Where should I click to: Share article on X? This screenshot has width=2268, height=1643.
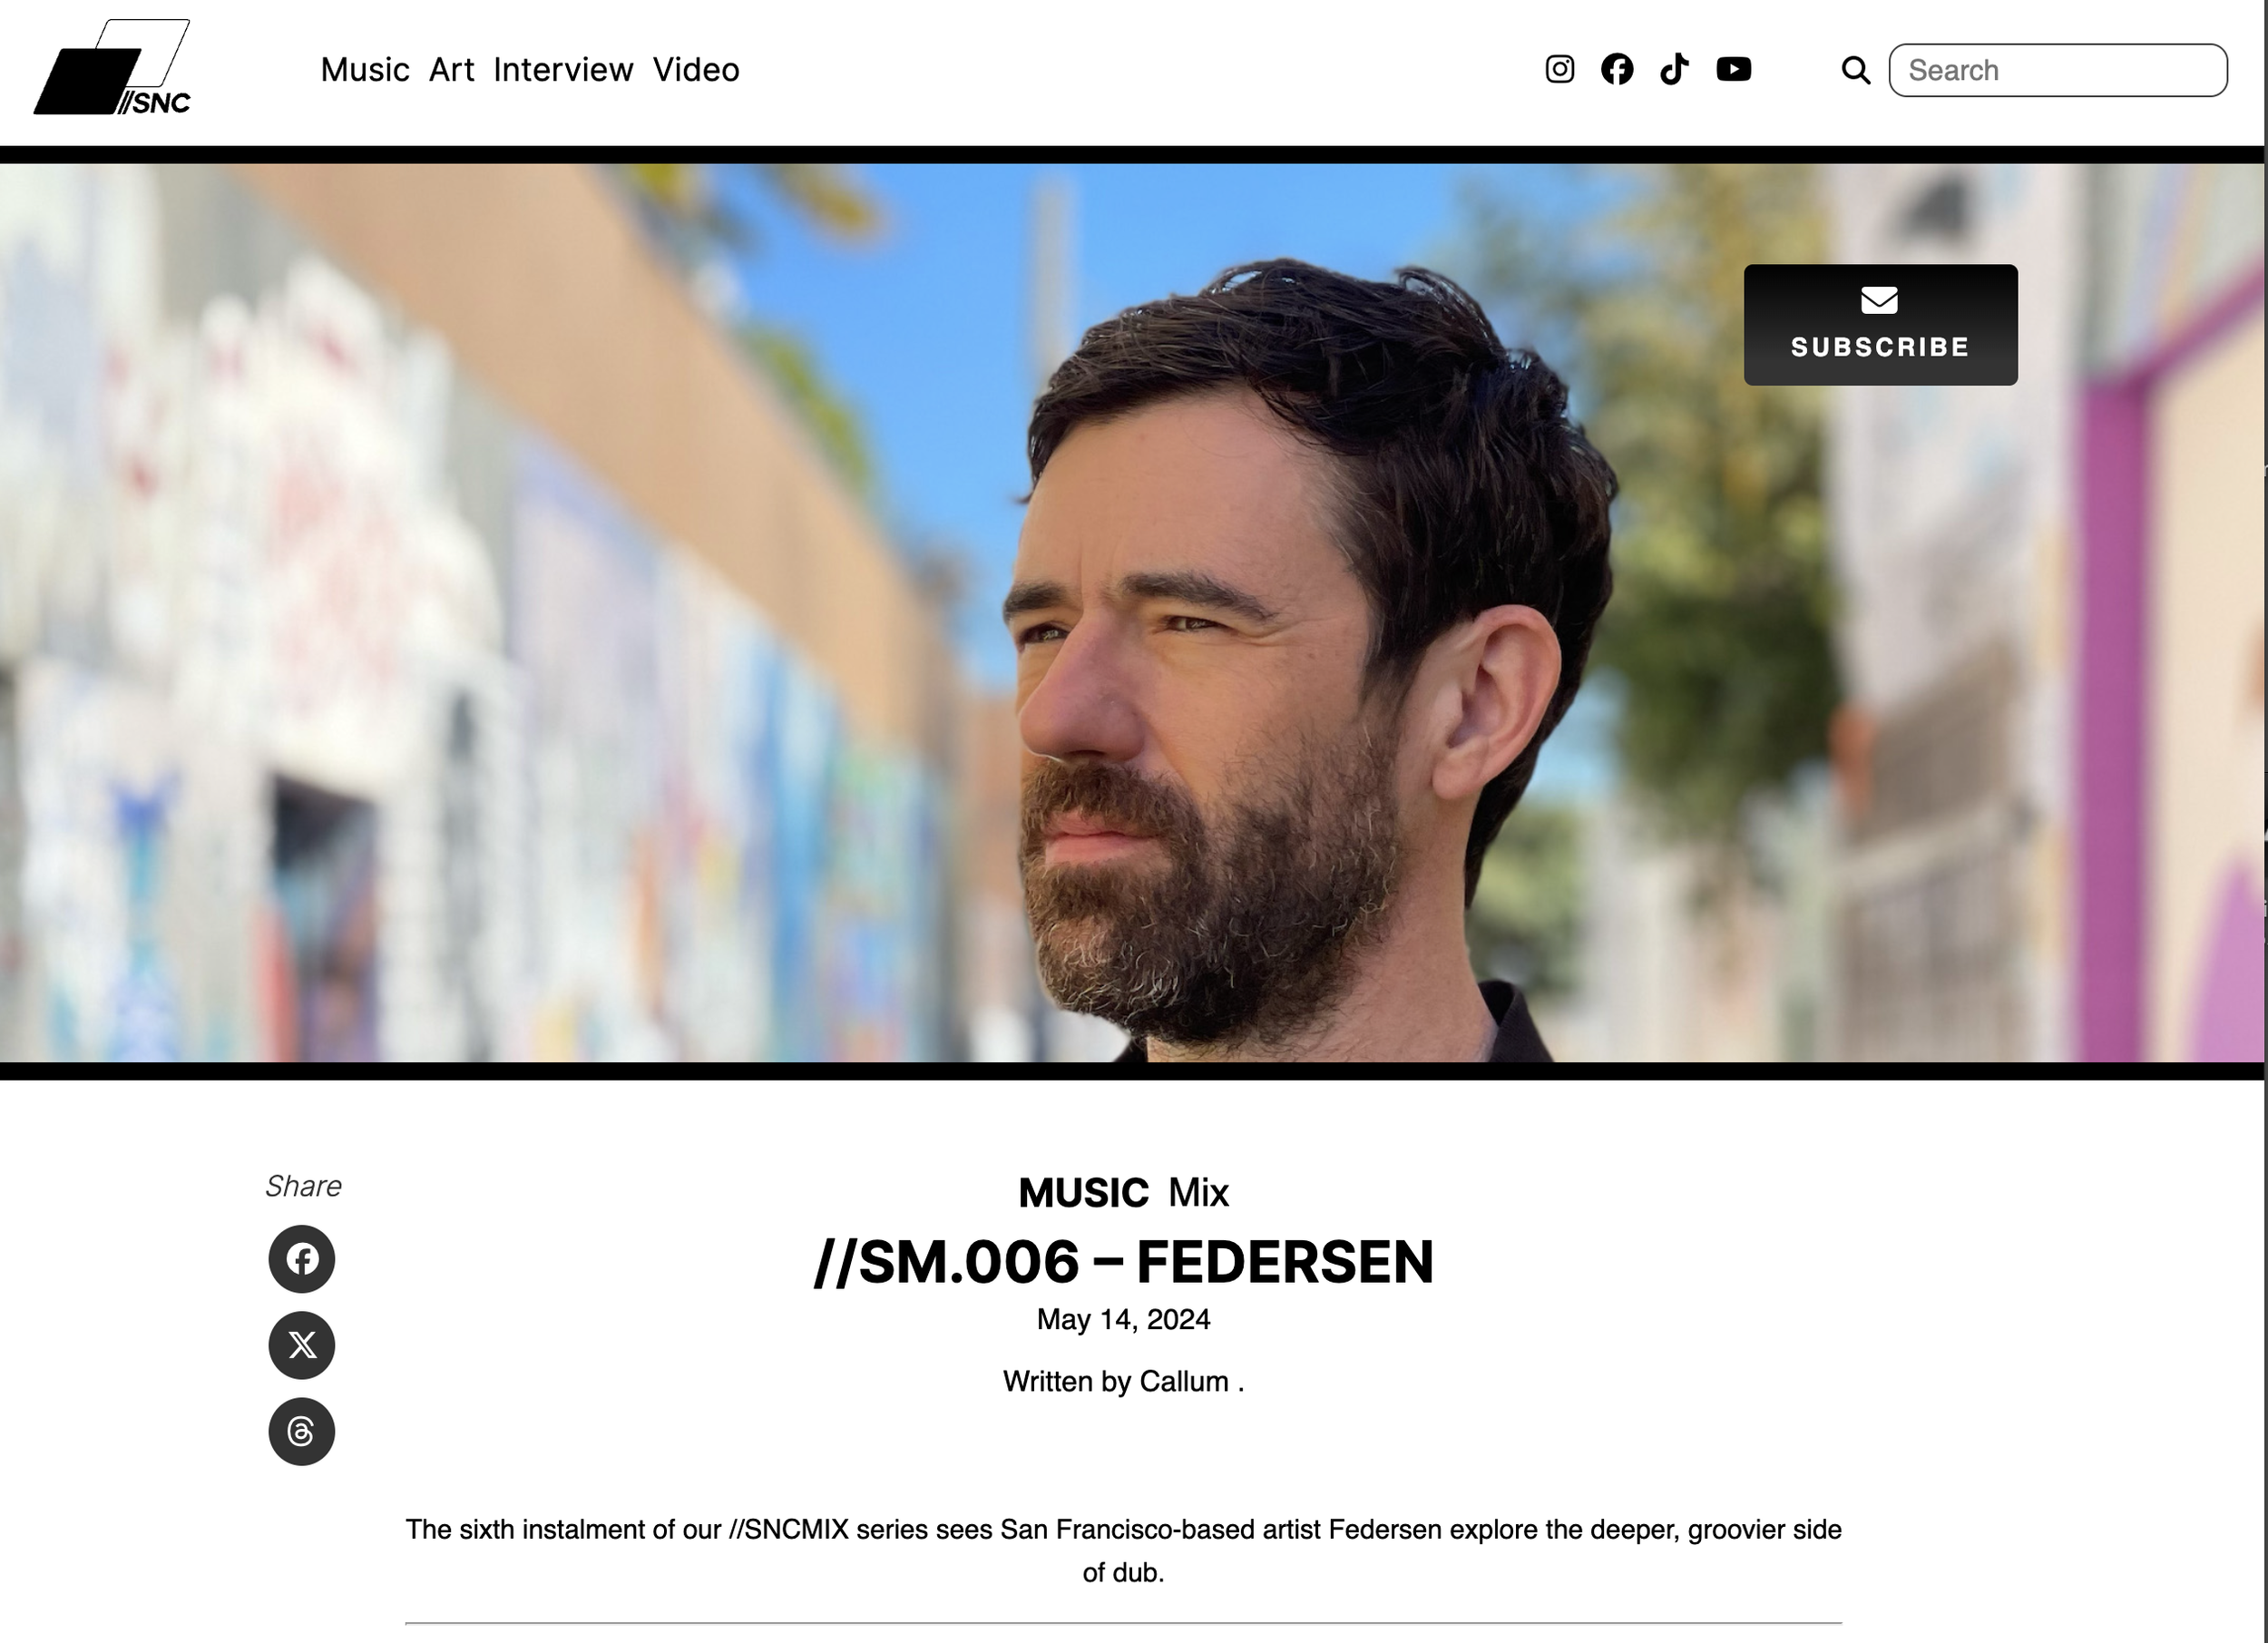302,1344
